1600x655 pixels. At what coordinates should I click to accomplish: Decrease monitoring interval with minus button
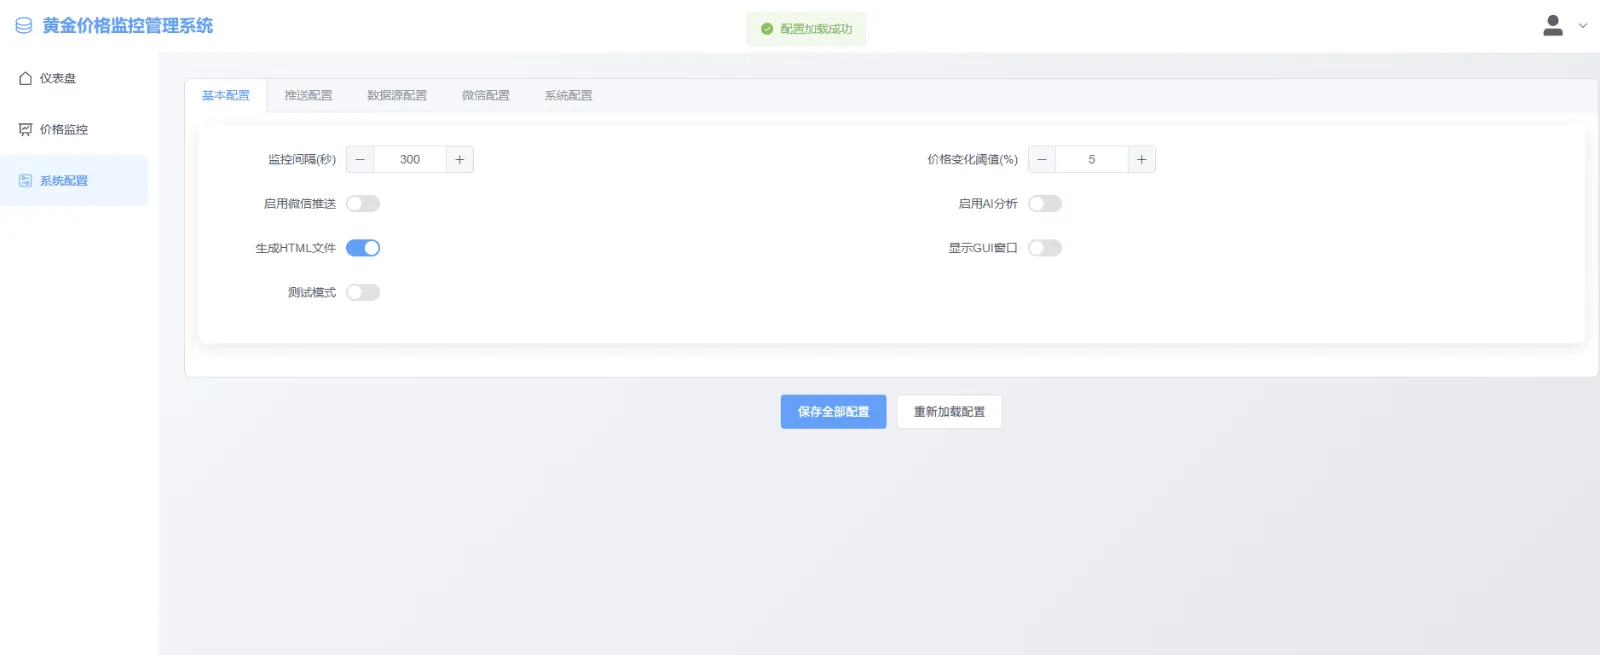click(x=360, y=160)
